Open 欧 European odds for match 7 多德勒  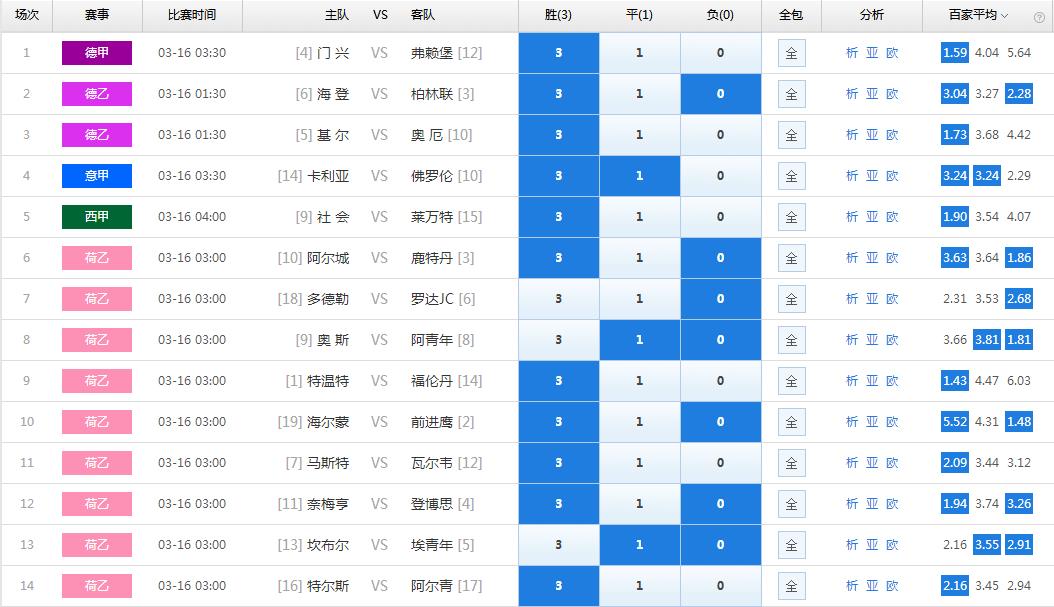coord(892,299)
